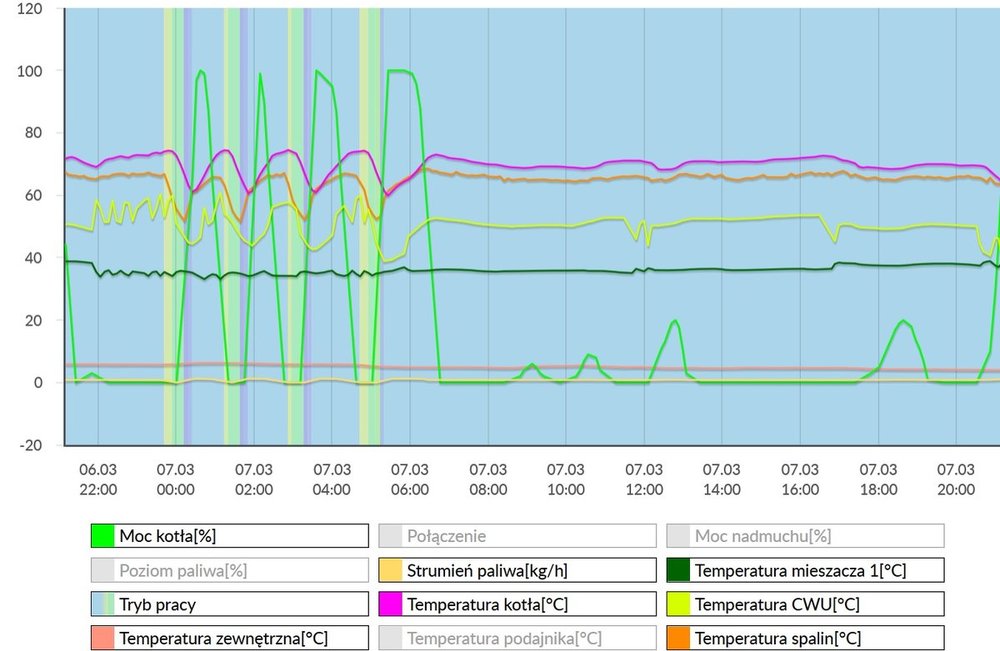Hide the Strumień paliwa[kg/h] series
This screenshot has width=1000, height=651.
[x=516, y=571]
